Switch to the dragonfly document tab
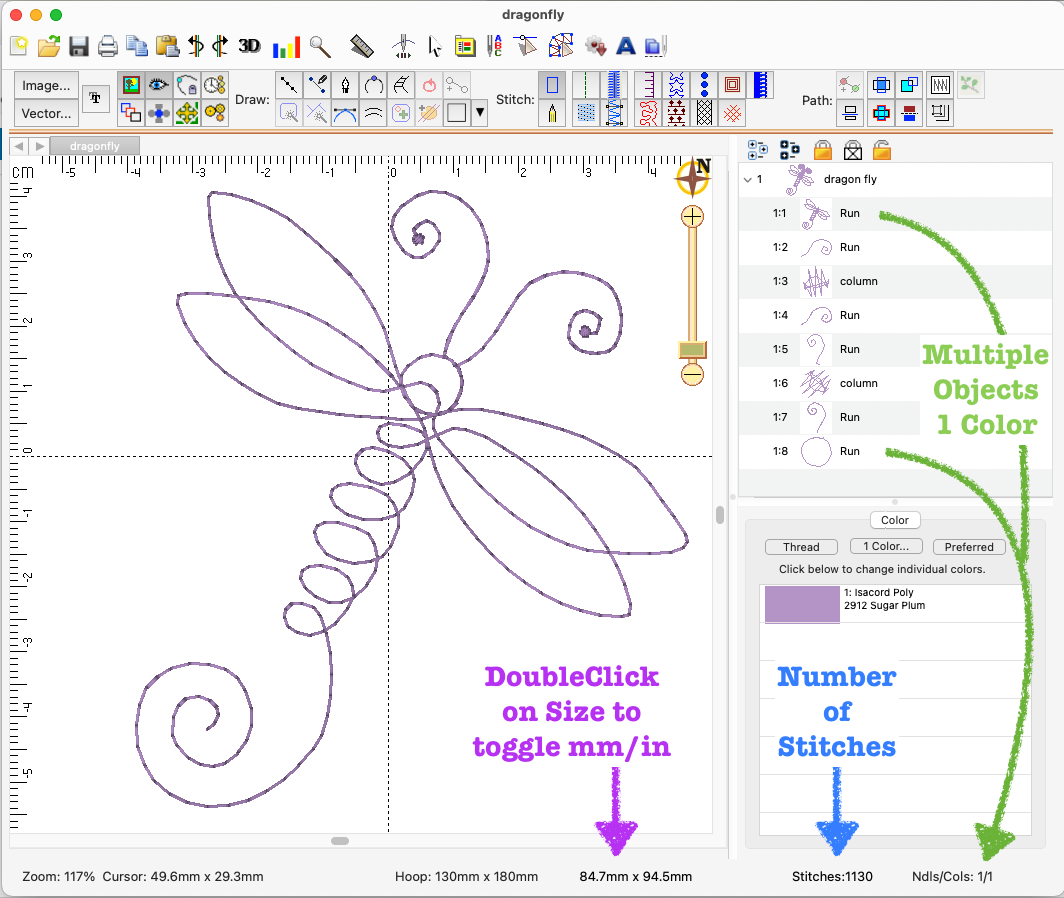This screenshot has height=898, width=1064. [x=94, y=146]
